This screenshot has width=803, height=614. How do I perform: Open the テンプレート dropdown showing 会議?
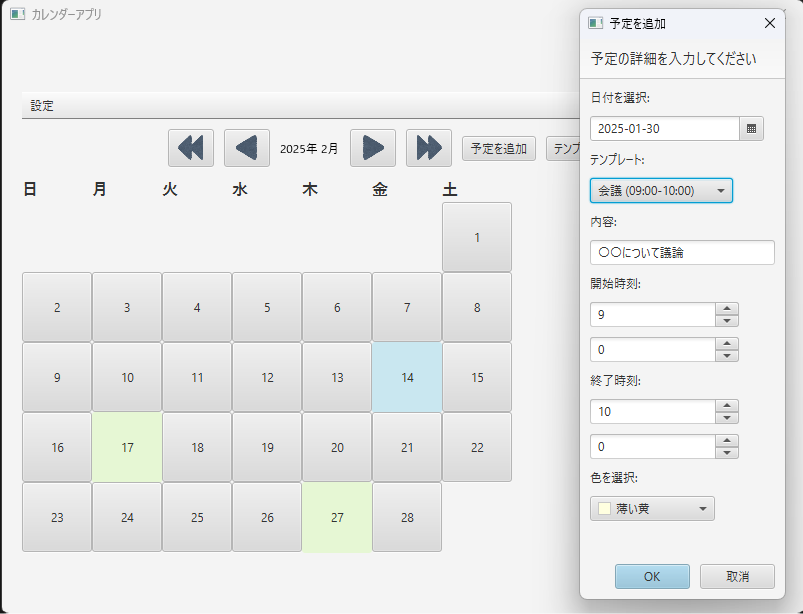(x=661, y=191)
